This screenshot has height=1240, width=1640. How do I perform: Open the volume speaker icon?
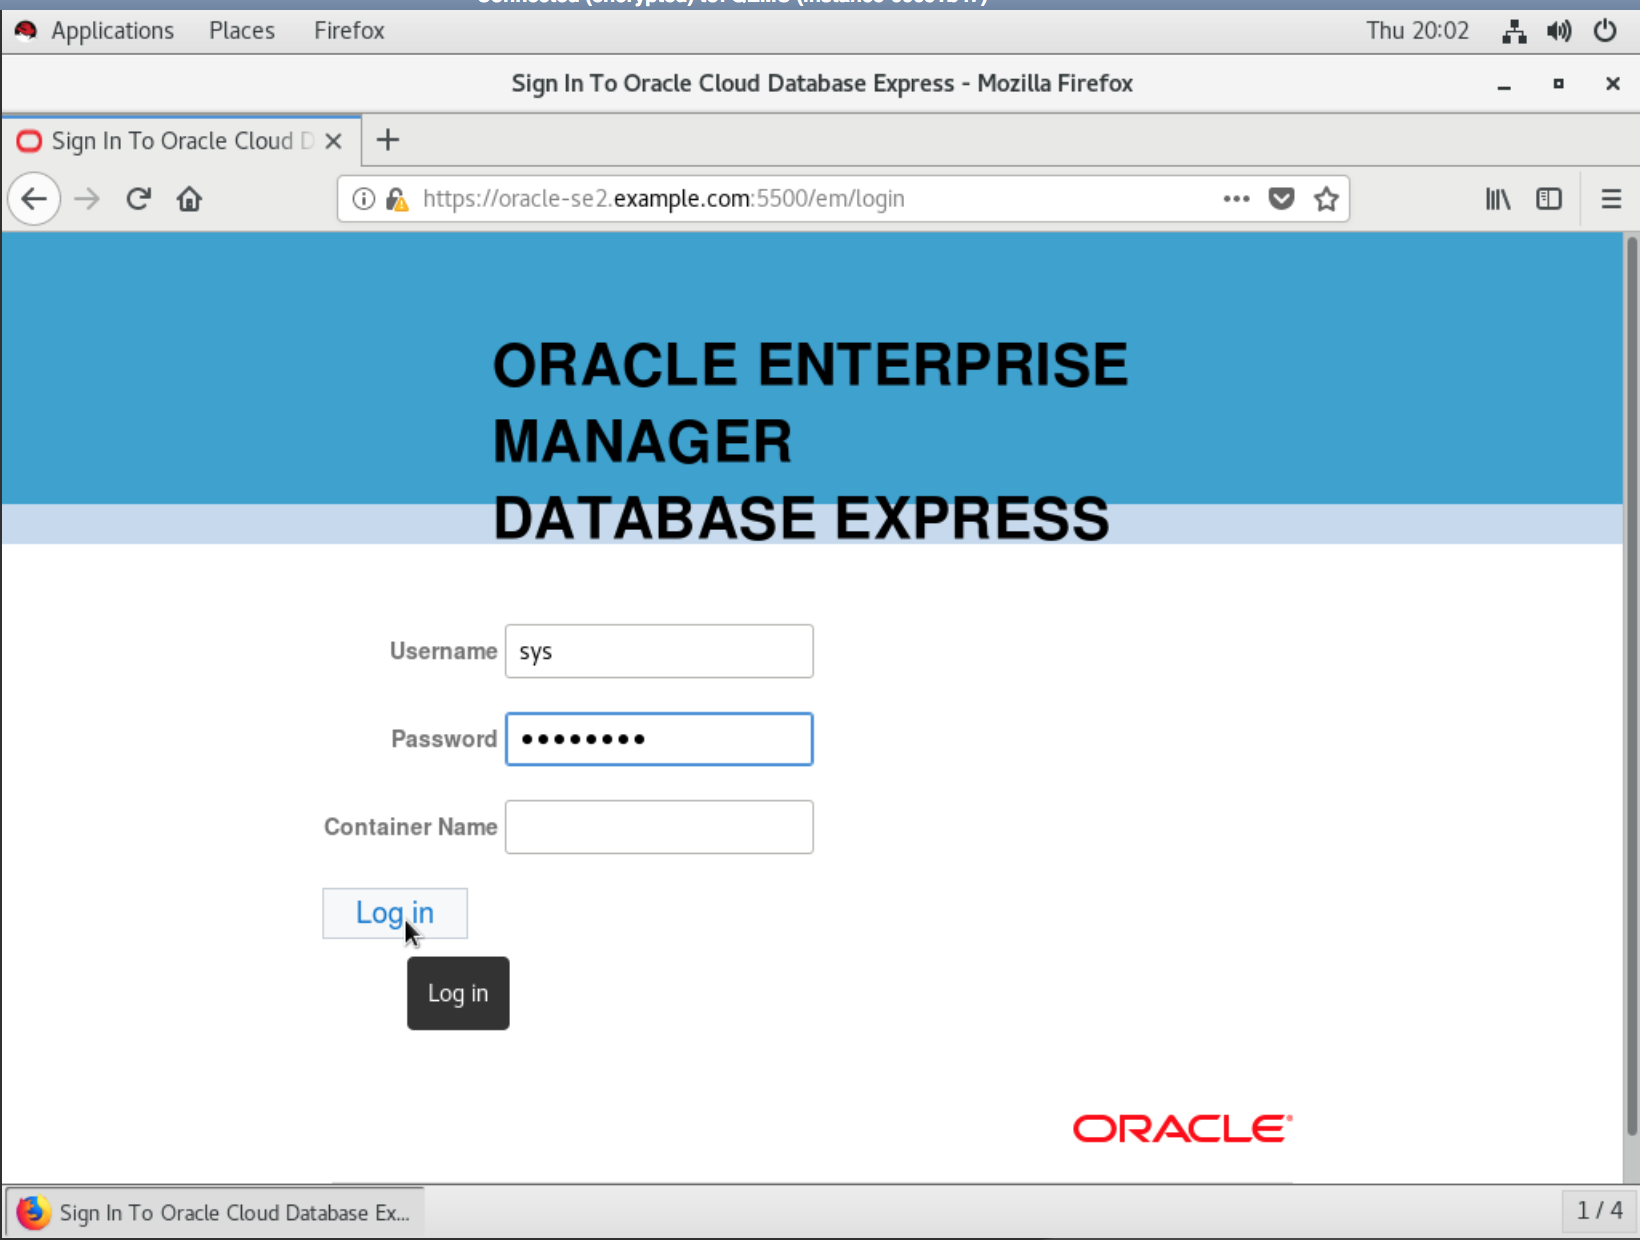coord(1559,31)
